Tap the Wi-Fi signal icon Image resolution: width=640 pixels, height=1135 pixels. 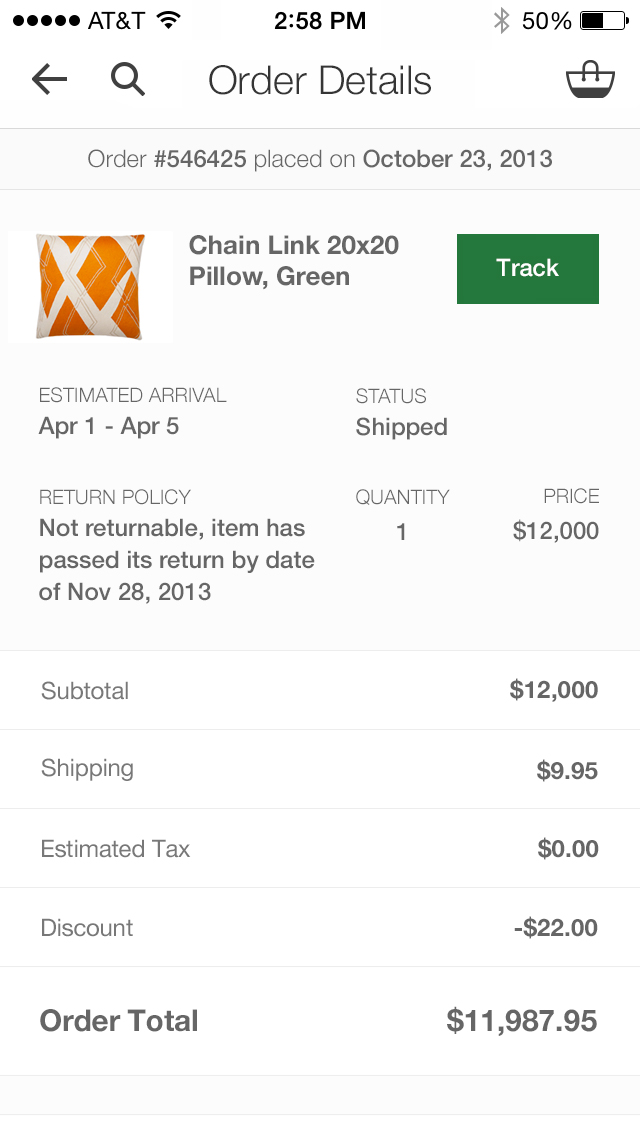[169, 20]
